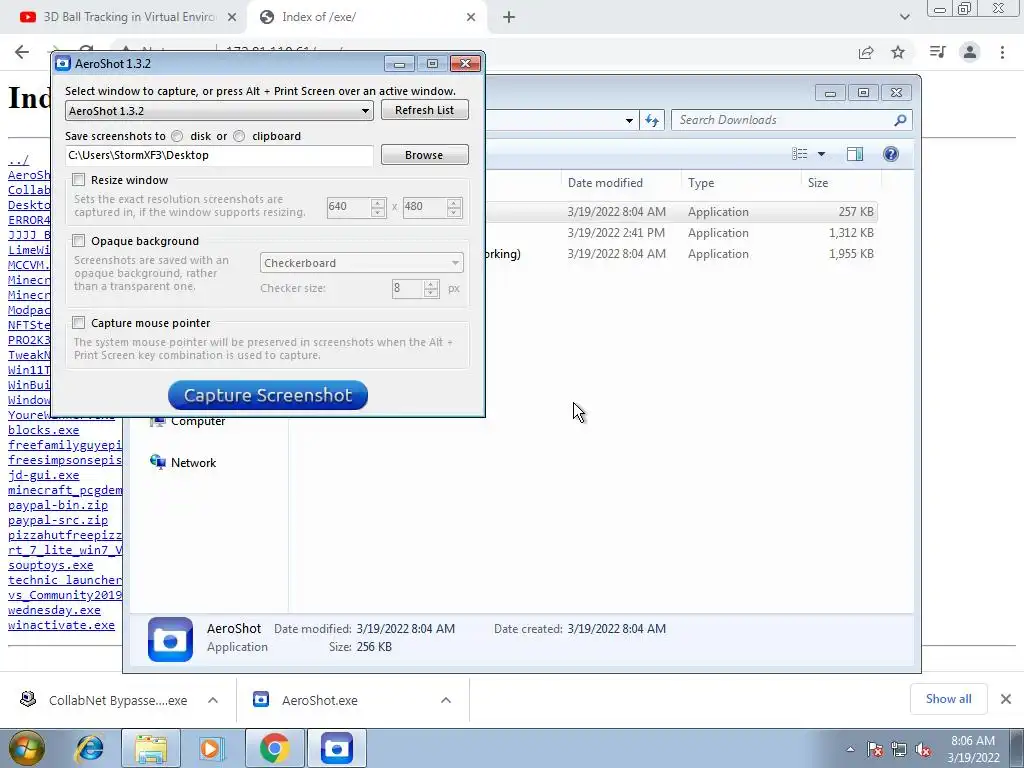
Task: Open the view options dropdown arrow in Explorer
Action: [x=822, y=154]
